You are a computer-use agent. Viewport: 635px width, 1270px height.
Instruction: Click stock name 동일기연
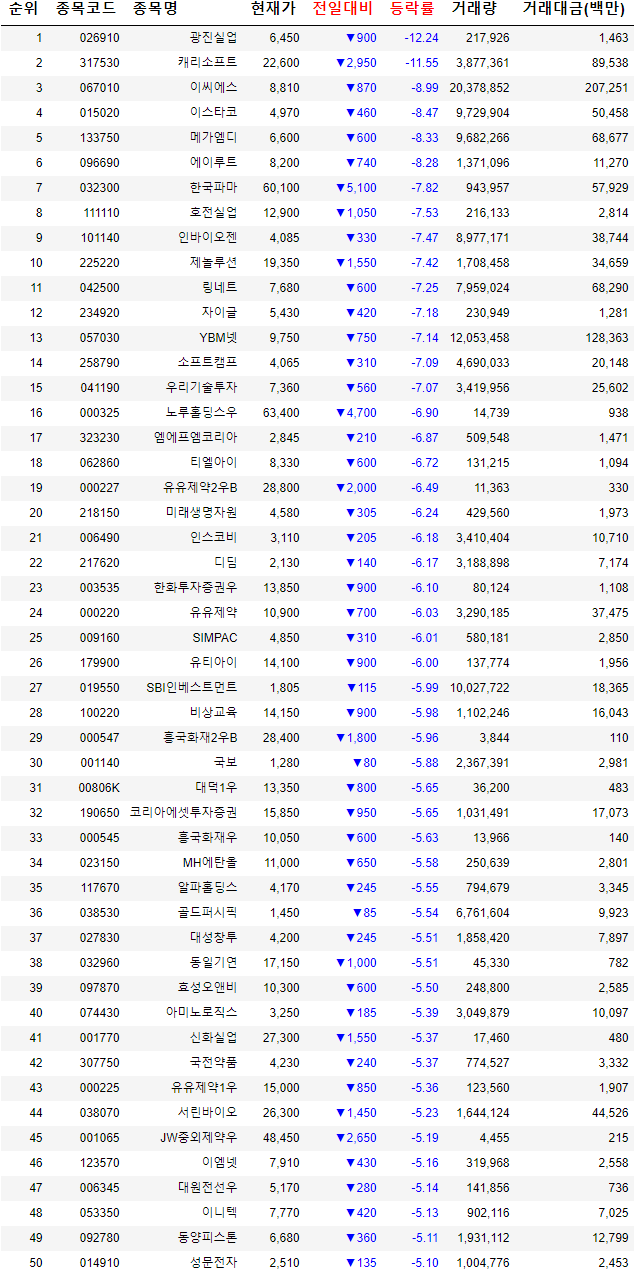[213, 963]
